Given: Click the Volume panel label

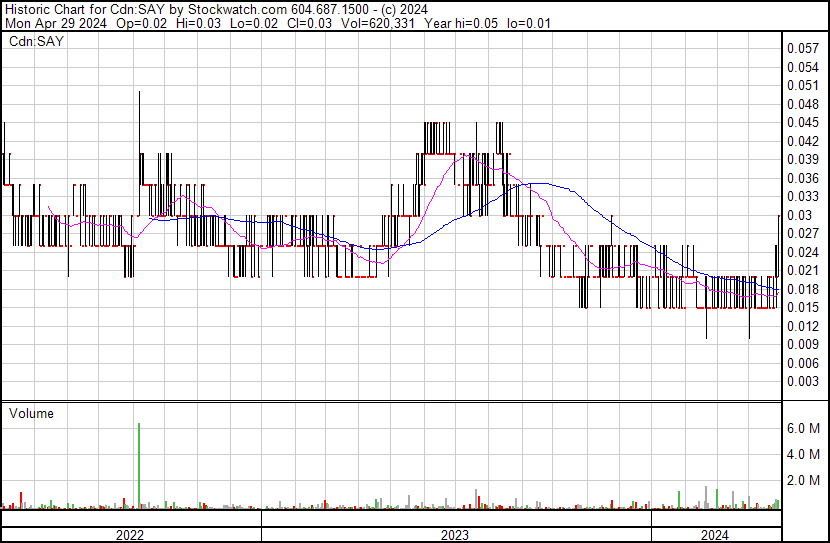Looking at the screenshot, I should click(31, 413).
